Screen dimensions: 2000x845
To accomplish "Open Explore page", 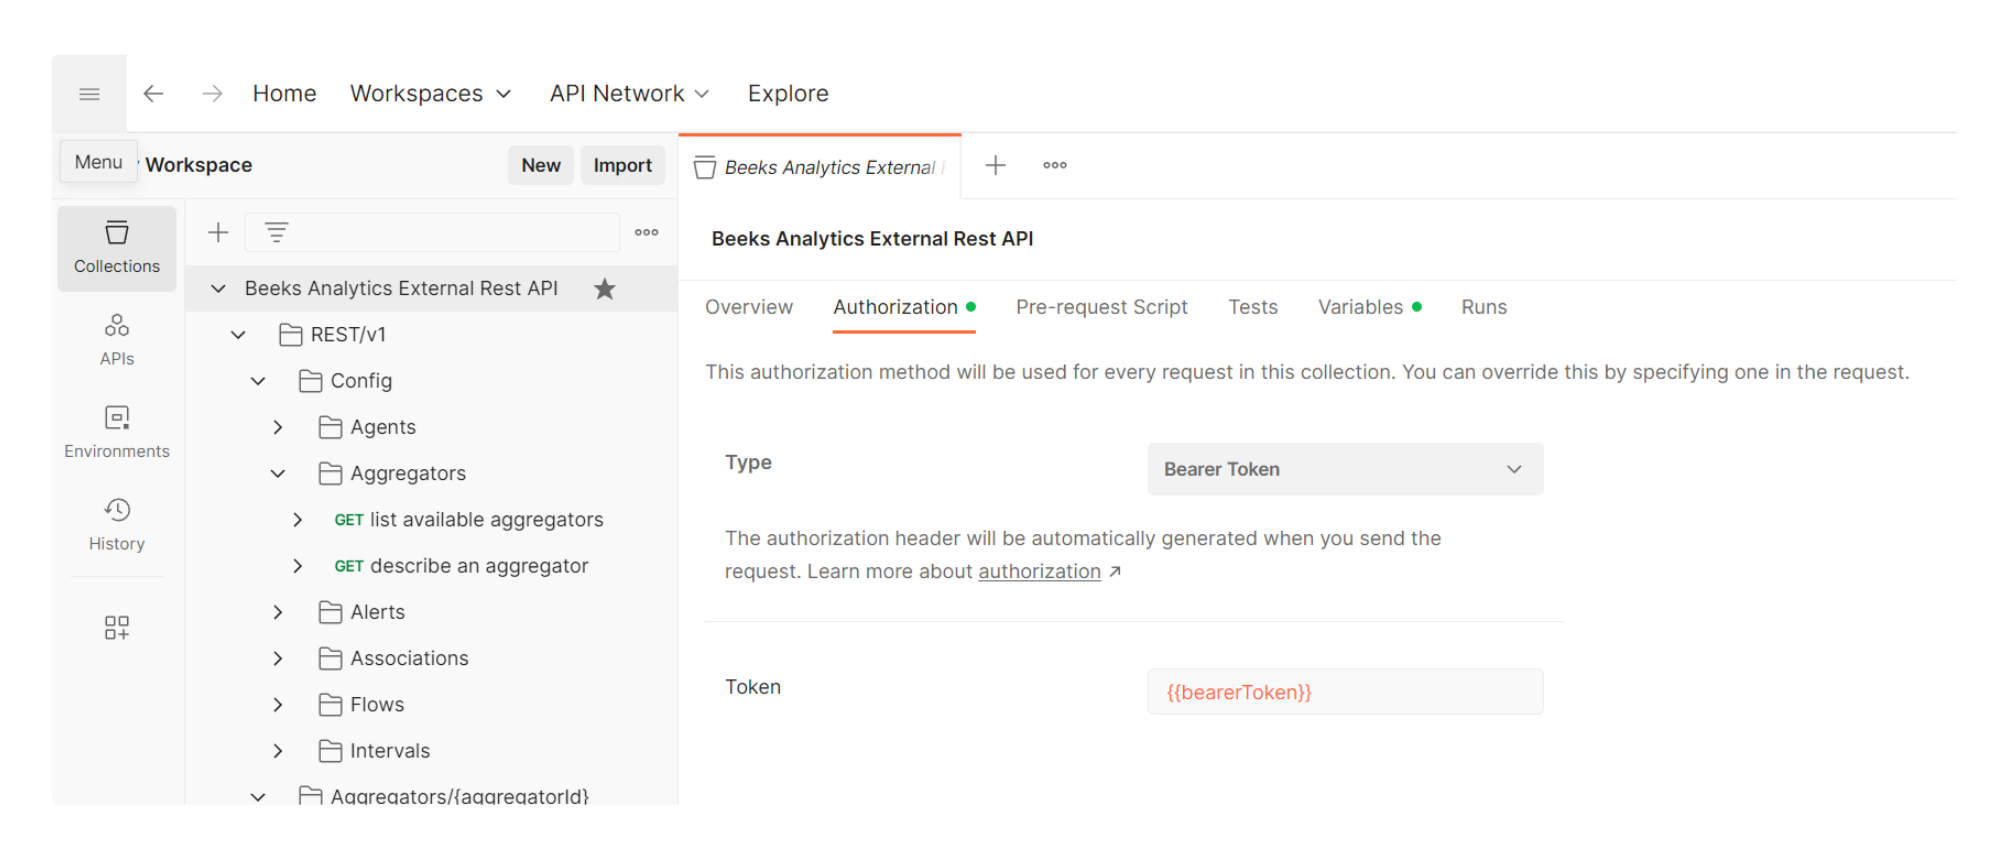I will [x=788, y=94].
